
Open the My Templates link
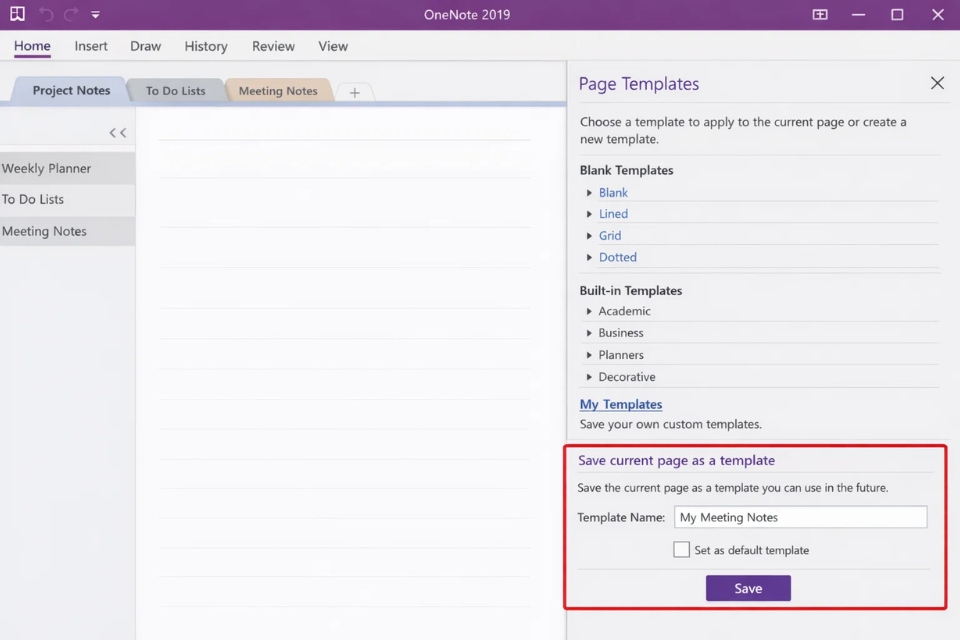[x=620, y=404]
